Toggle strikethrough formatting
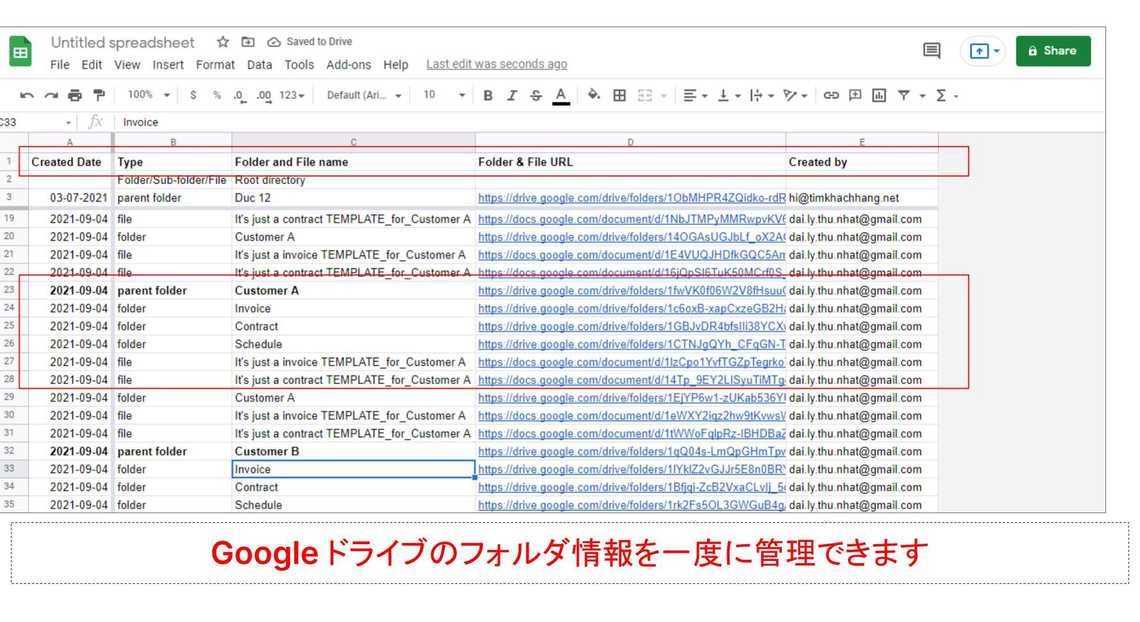Image resolution: width=1140 pixels, height=622 pixels. [x=536, y=96]
